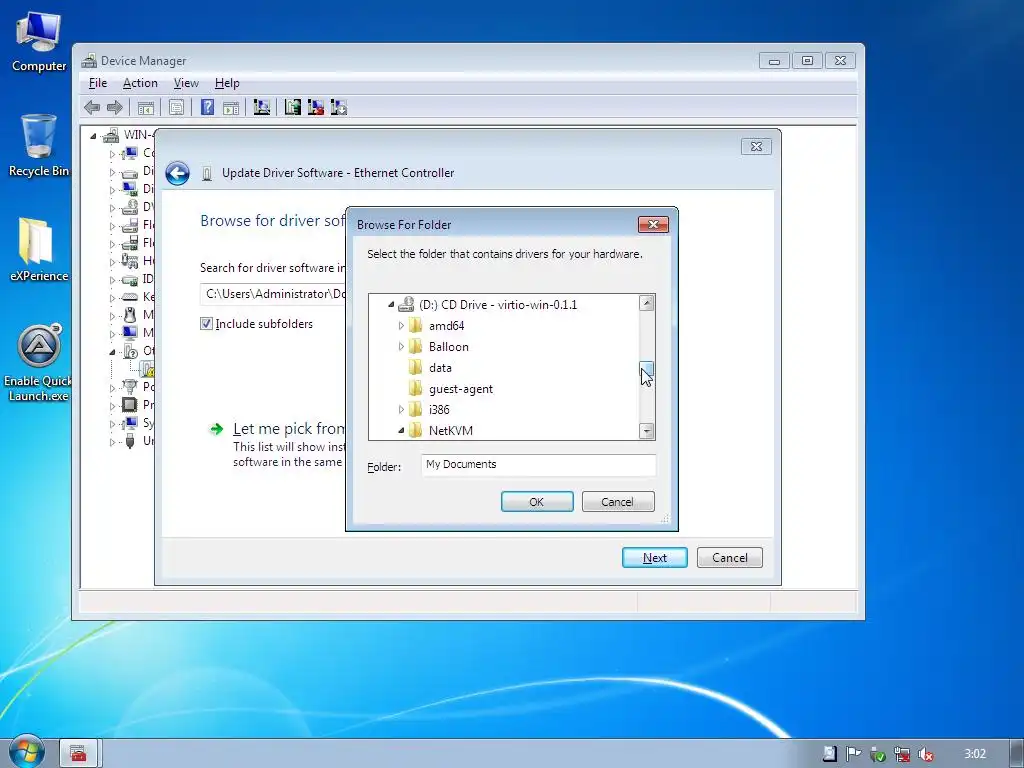Click the Computer desktop icon

(x=39, y=42)
